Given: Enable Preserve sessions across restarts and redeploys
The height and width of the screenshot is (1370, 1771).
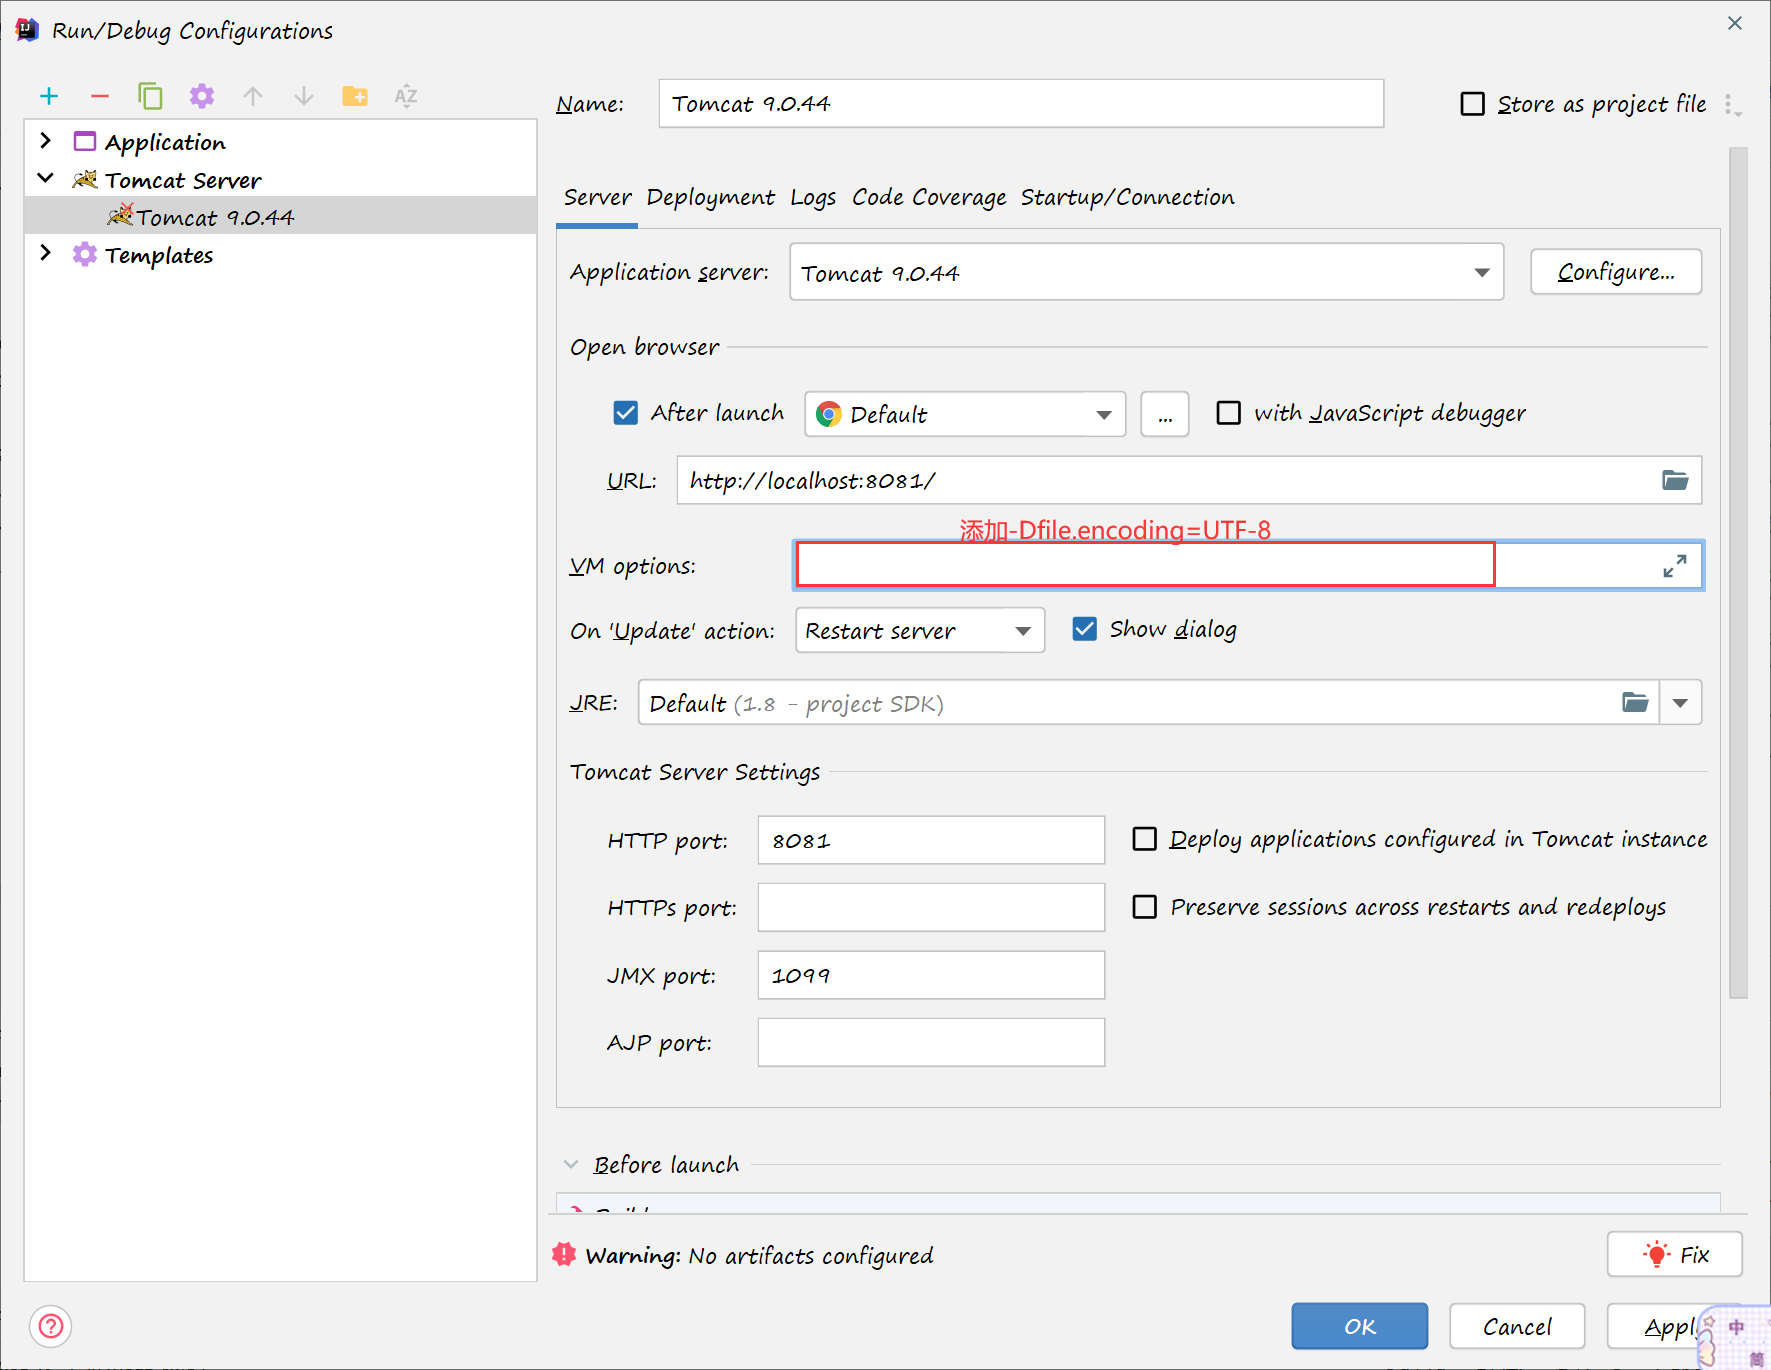Looking at the screenshot, I should [1144, 906].
